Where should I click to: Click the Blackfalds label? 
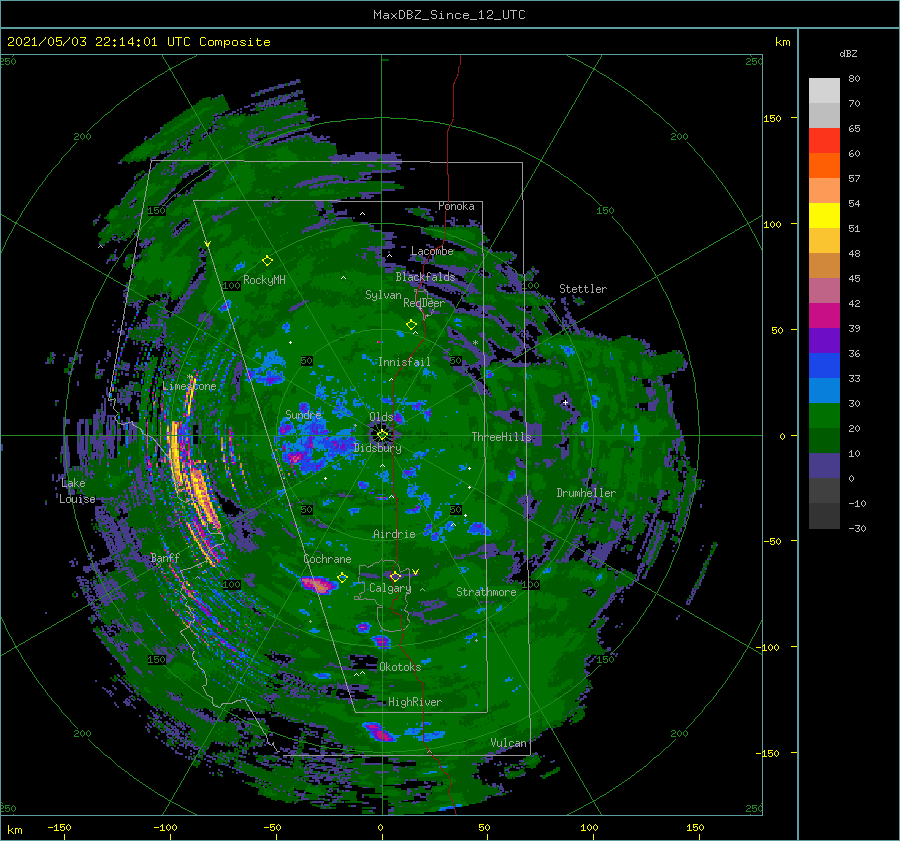tap(425, 277)
